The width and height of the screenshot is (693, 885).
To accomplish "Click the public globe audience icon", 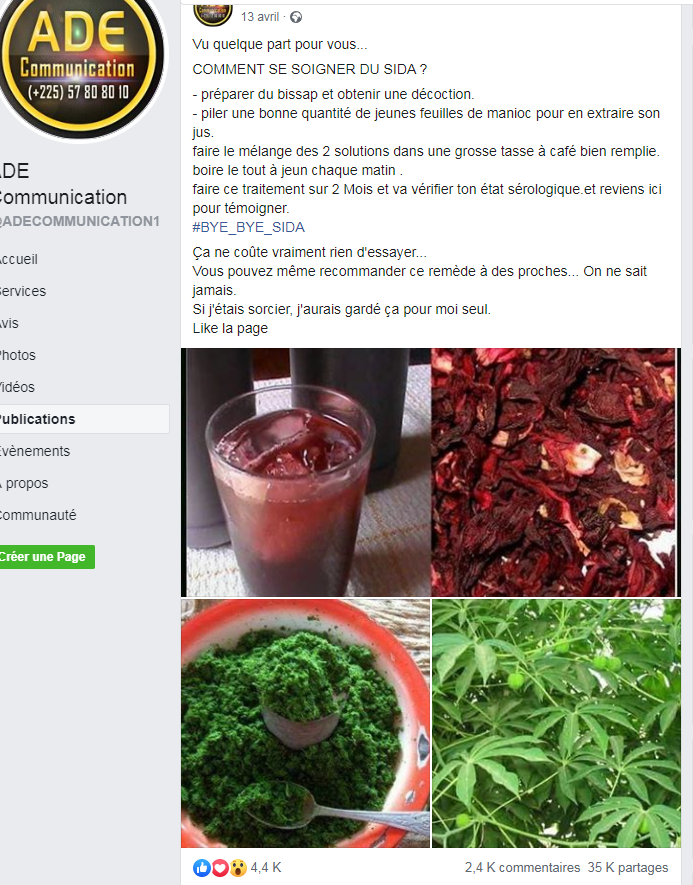I will (x=296, y=17).
